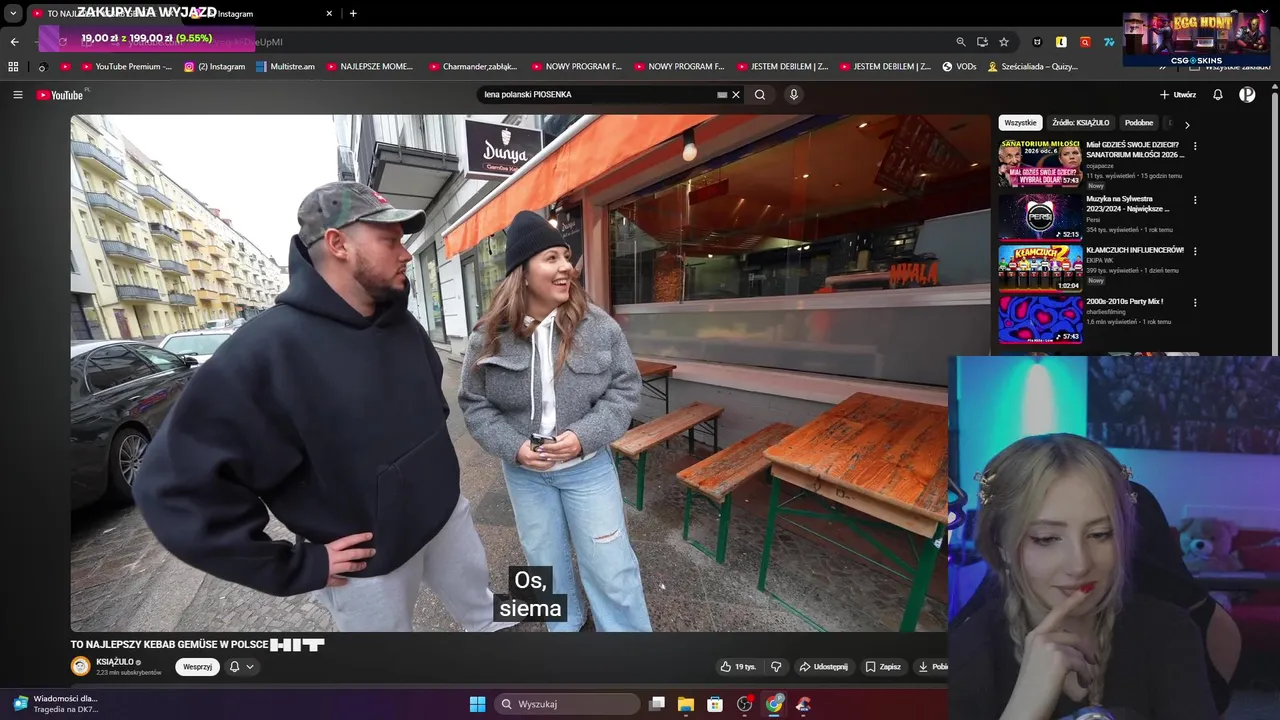
Task: Open the account avatar menu on YouTube
Action: tap(1247, 95)
